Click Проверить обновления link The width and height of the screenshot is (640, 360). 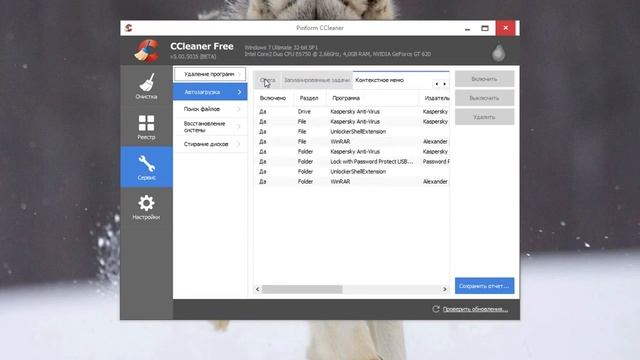(475, 309)
